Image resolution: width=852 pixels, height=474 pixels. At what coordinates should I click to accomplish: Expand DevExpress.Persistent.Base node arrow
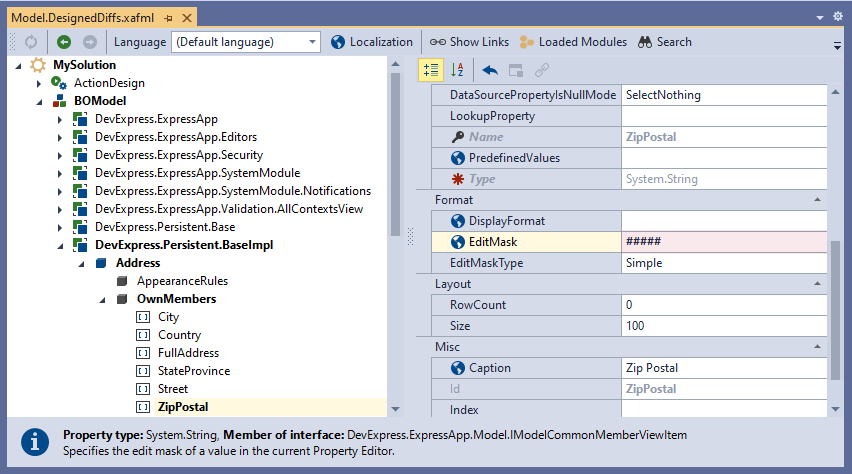[x=60, y=227]
